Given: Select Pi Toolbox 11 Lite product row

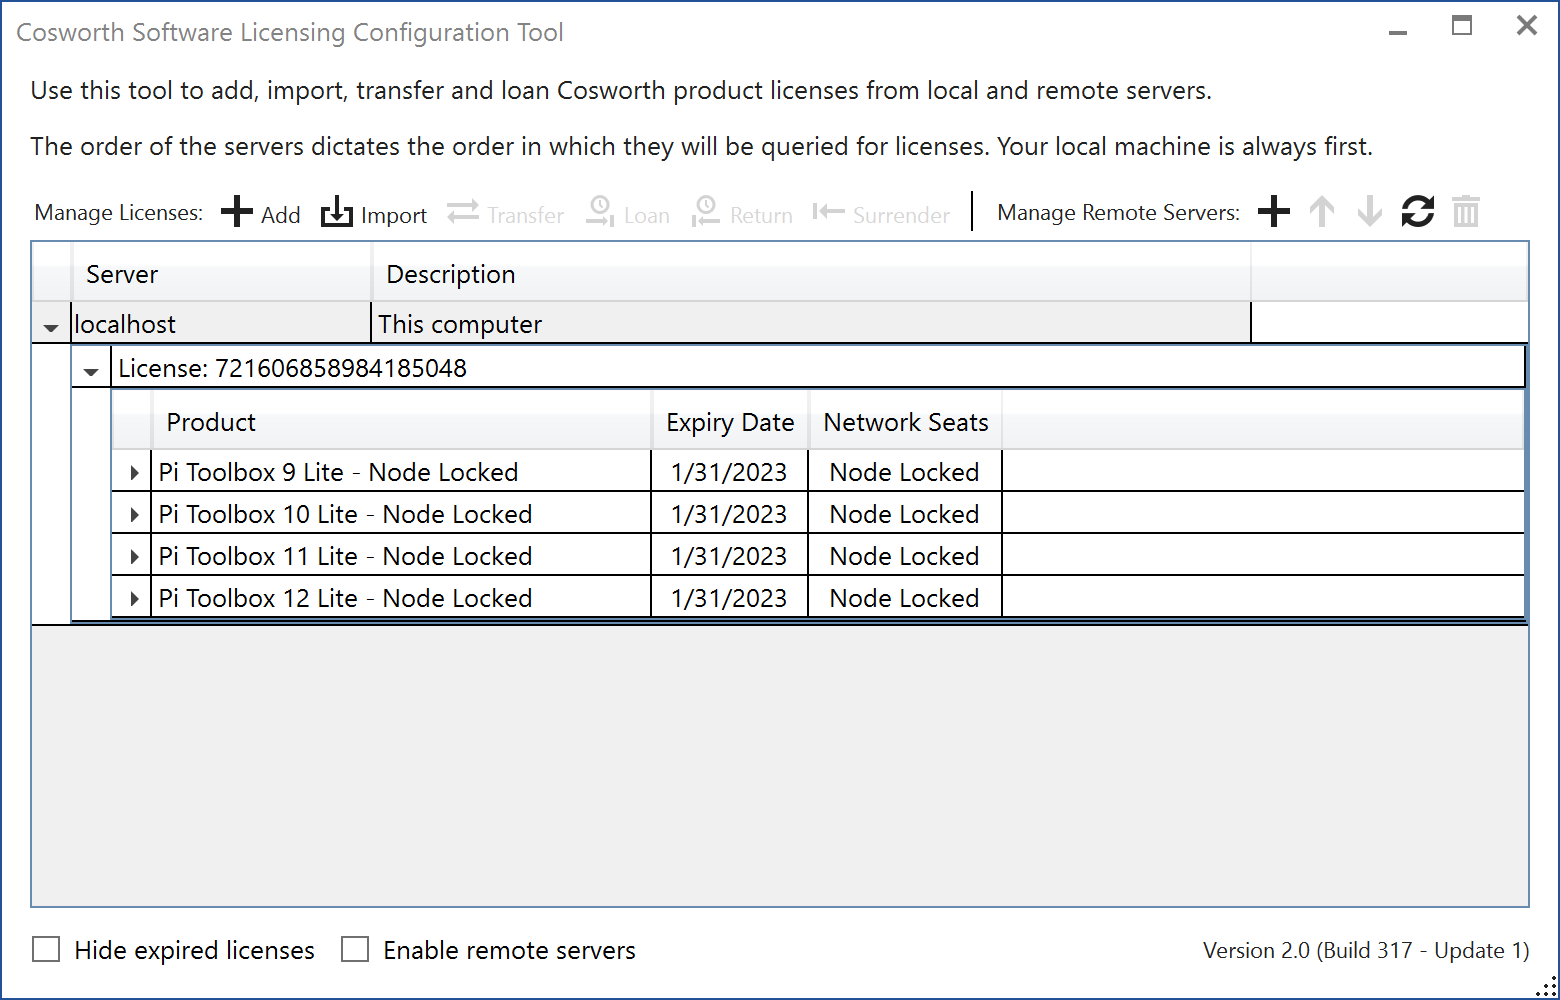Looking at the screenshot, I should coord(400,556).
